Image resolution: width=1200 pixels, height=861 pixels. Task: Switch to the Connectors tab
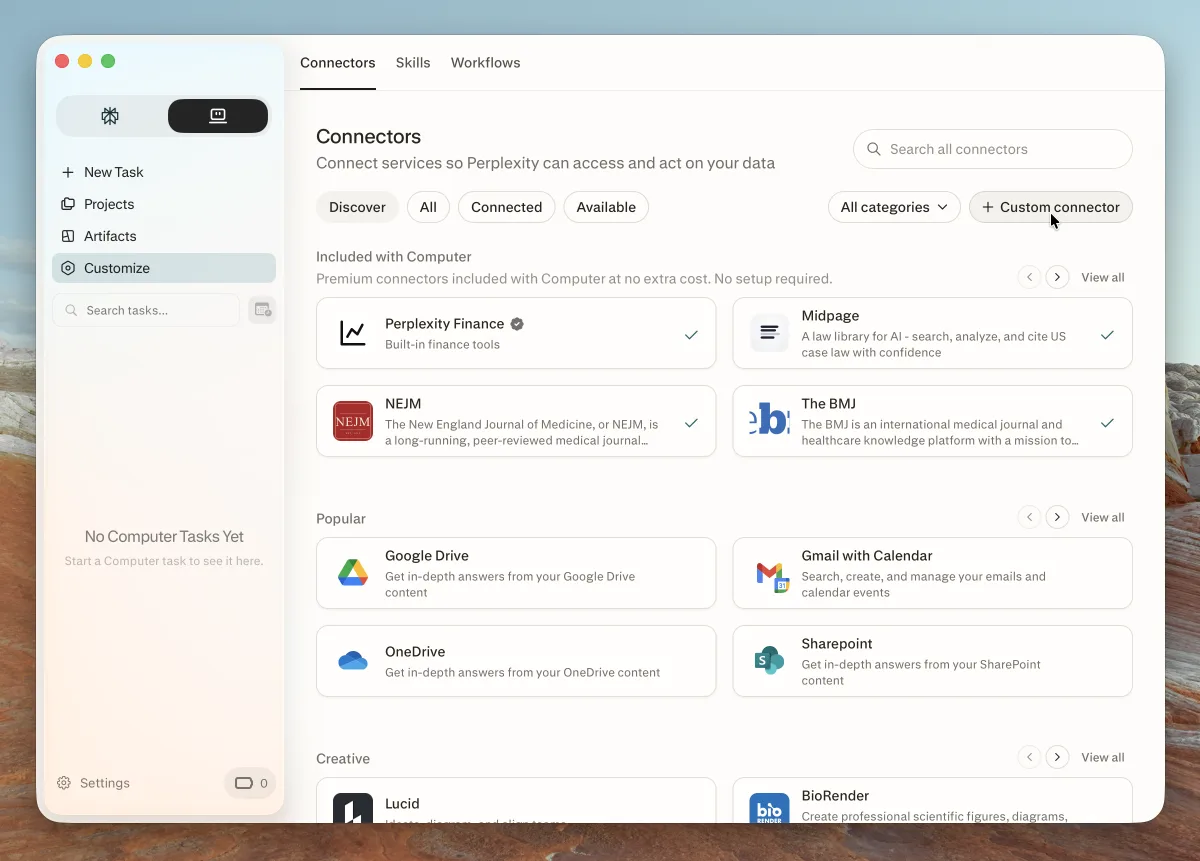coord(338,62)
